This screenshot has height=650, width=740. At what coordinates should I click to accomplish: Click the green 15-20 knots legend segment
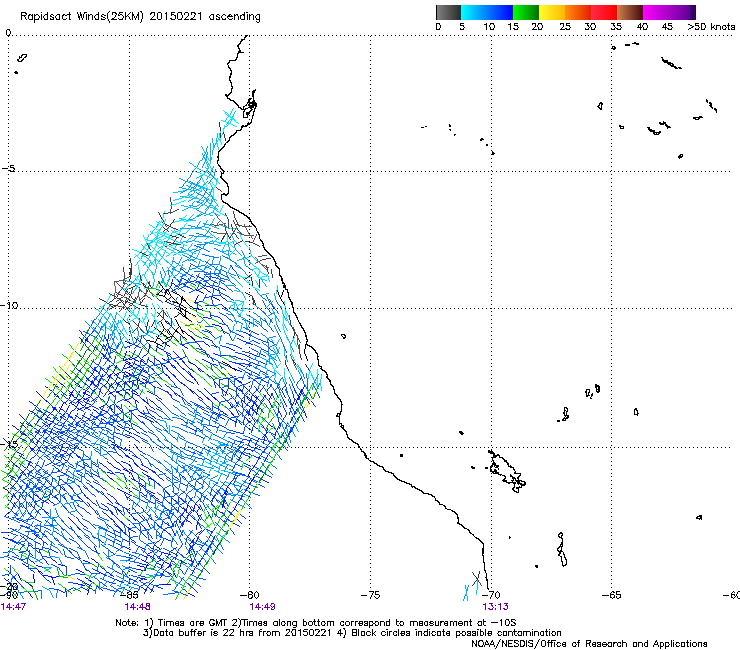tap(526, 12)
